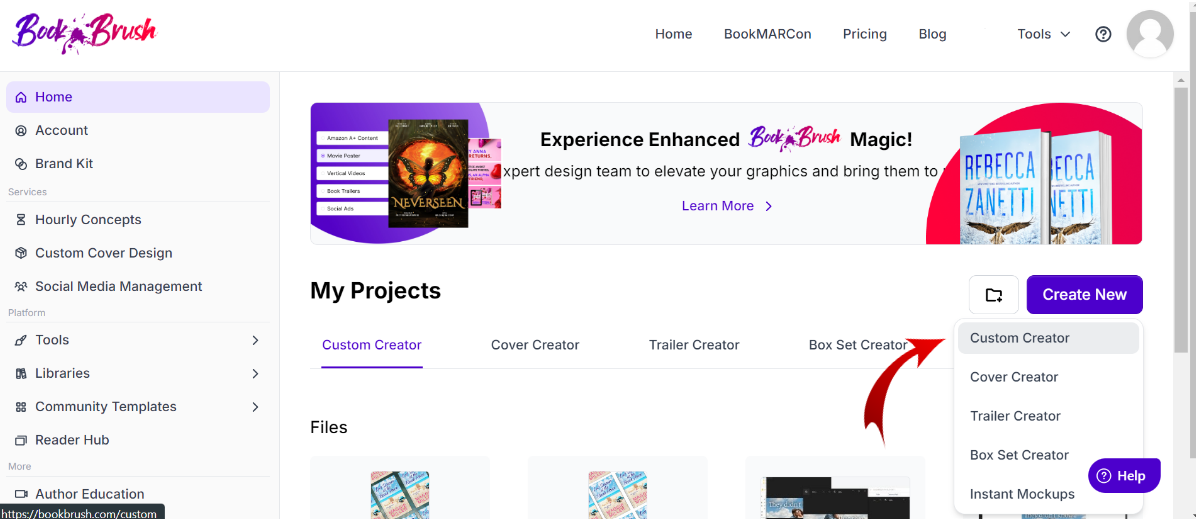Open the Home link in top navigation
The width and height of the screenshot is (1196, 519).
674,34
